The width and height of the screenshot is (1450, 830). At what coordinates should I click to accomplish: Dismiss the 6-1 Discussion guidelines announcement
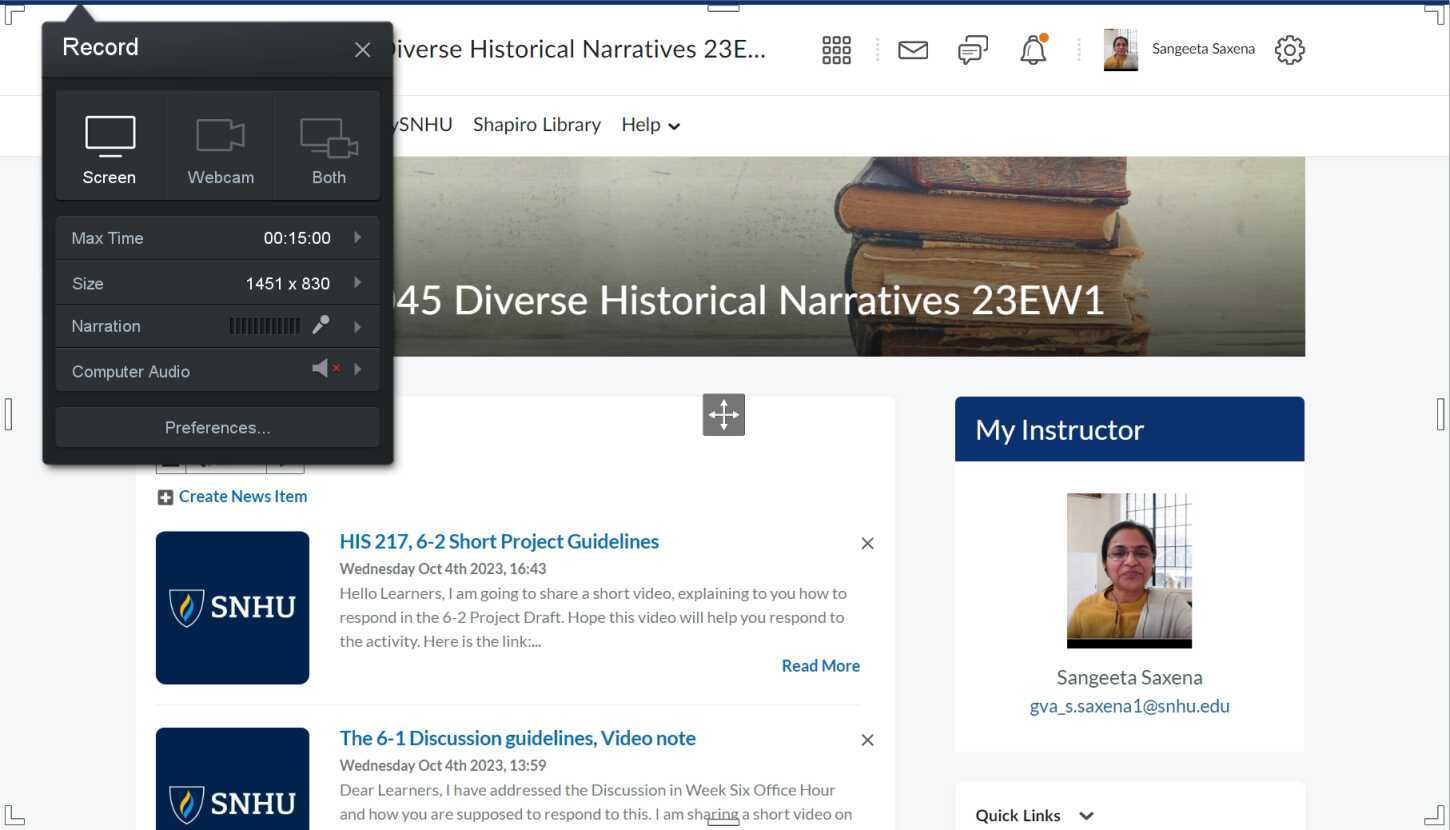(x=867, y=739)
